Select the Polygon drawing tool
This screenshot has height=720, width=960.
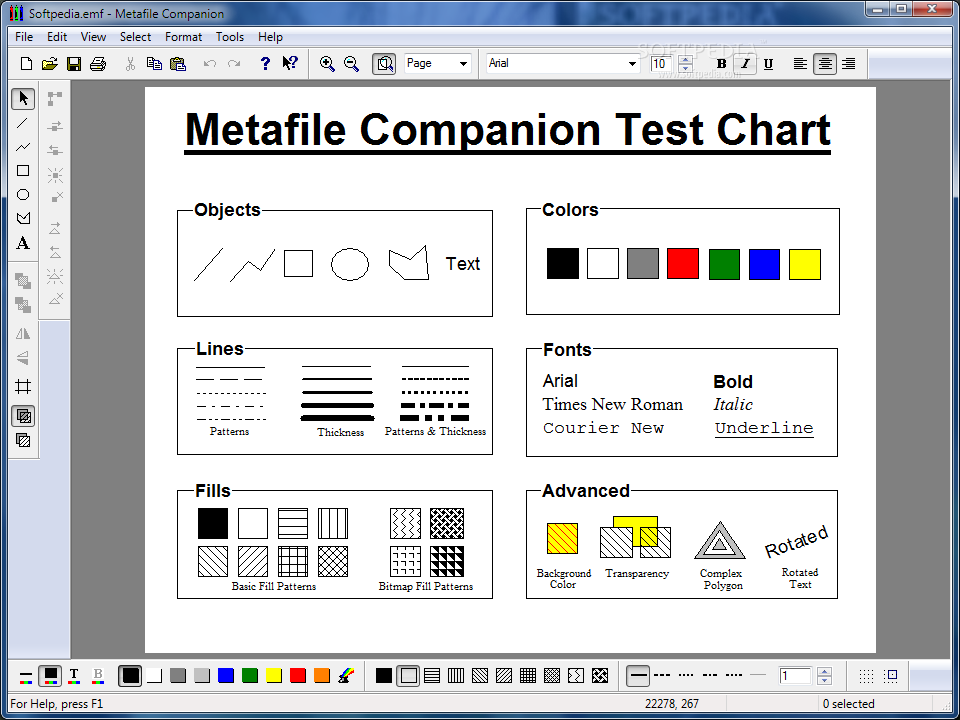[23, 219]
